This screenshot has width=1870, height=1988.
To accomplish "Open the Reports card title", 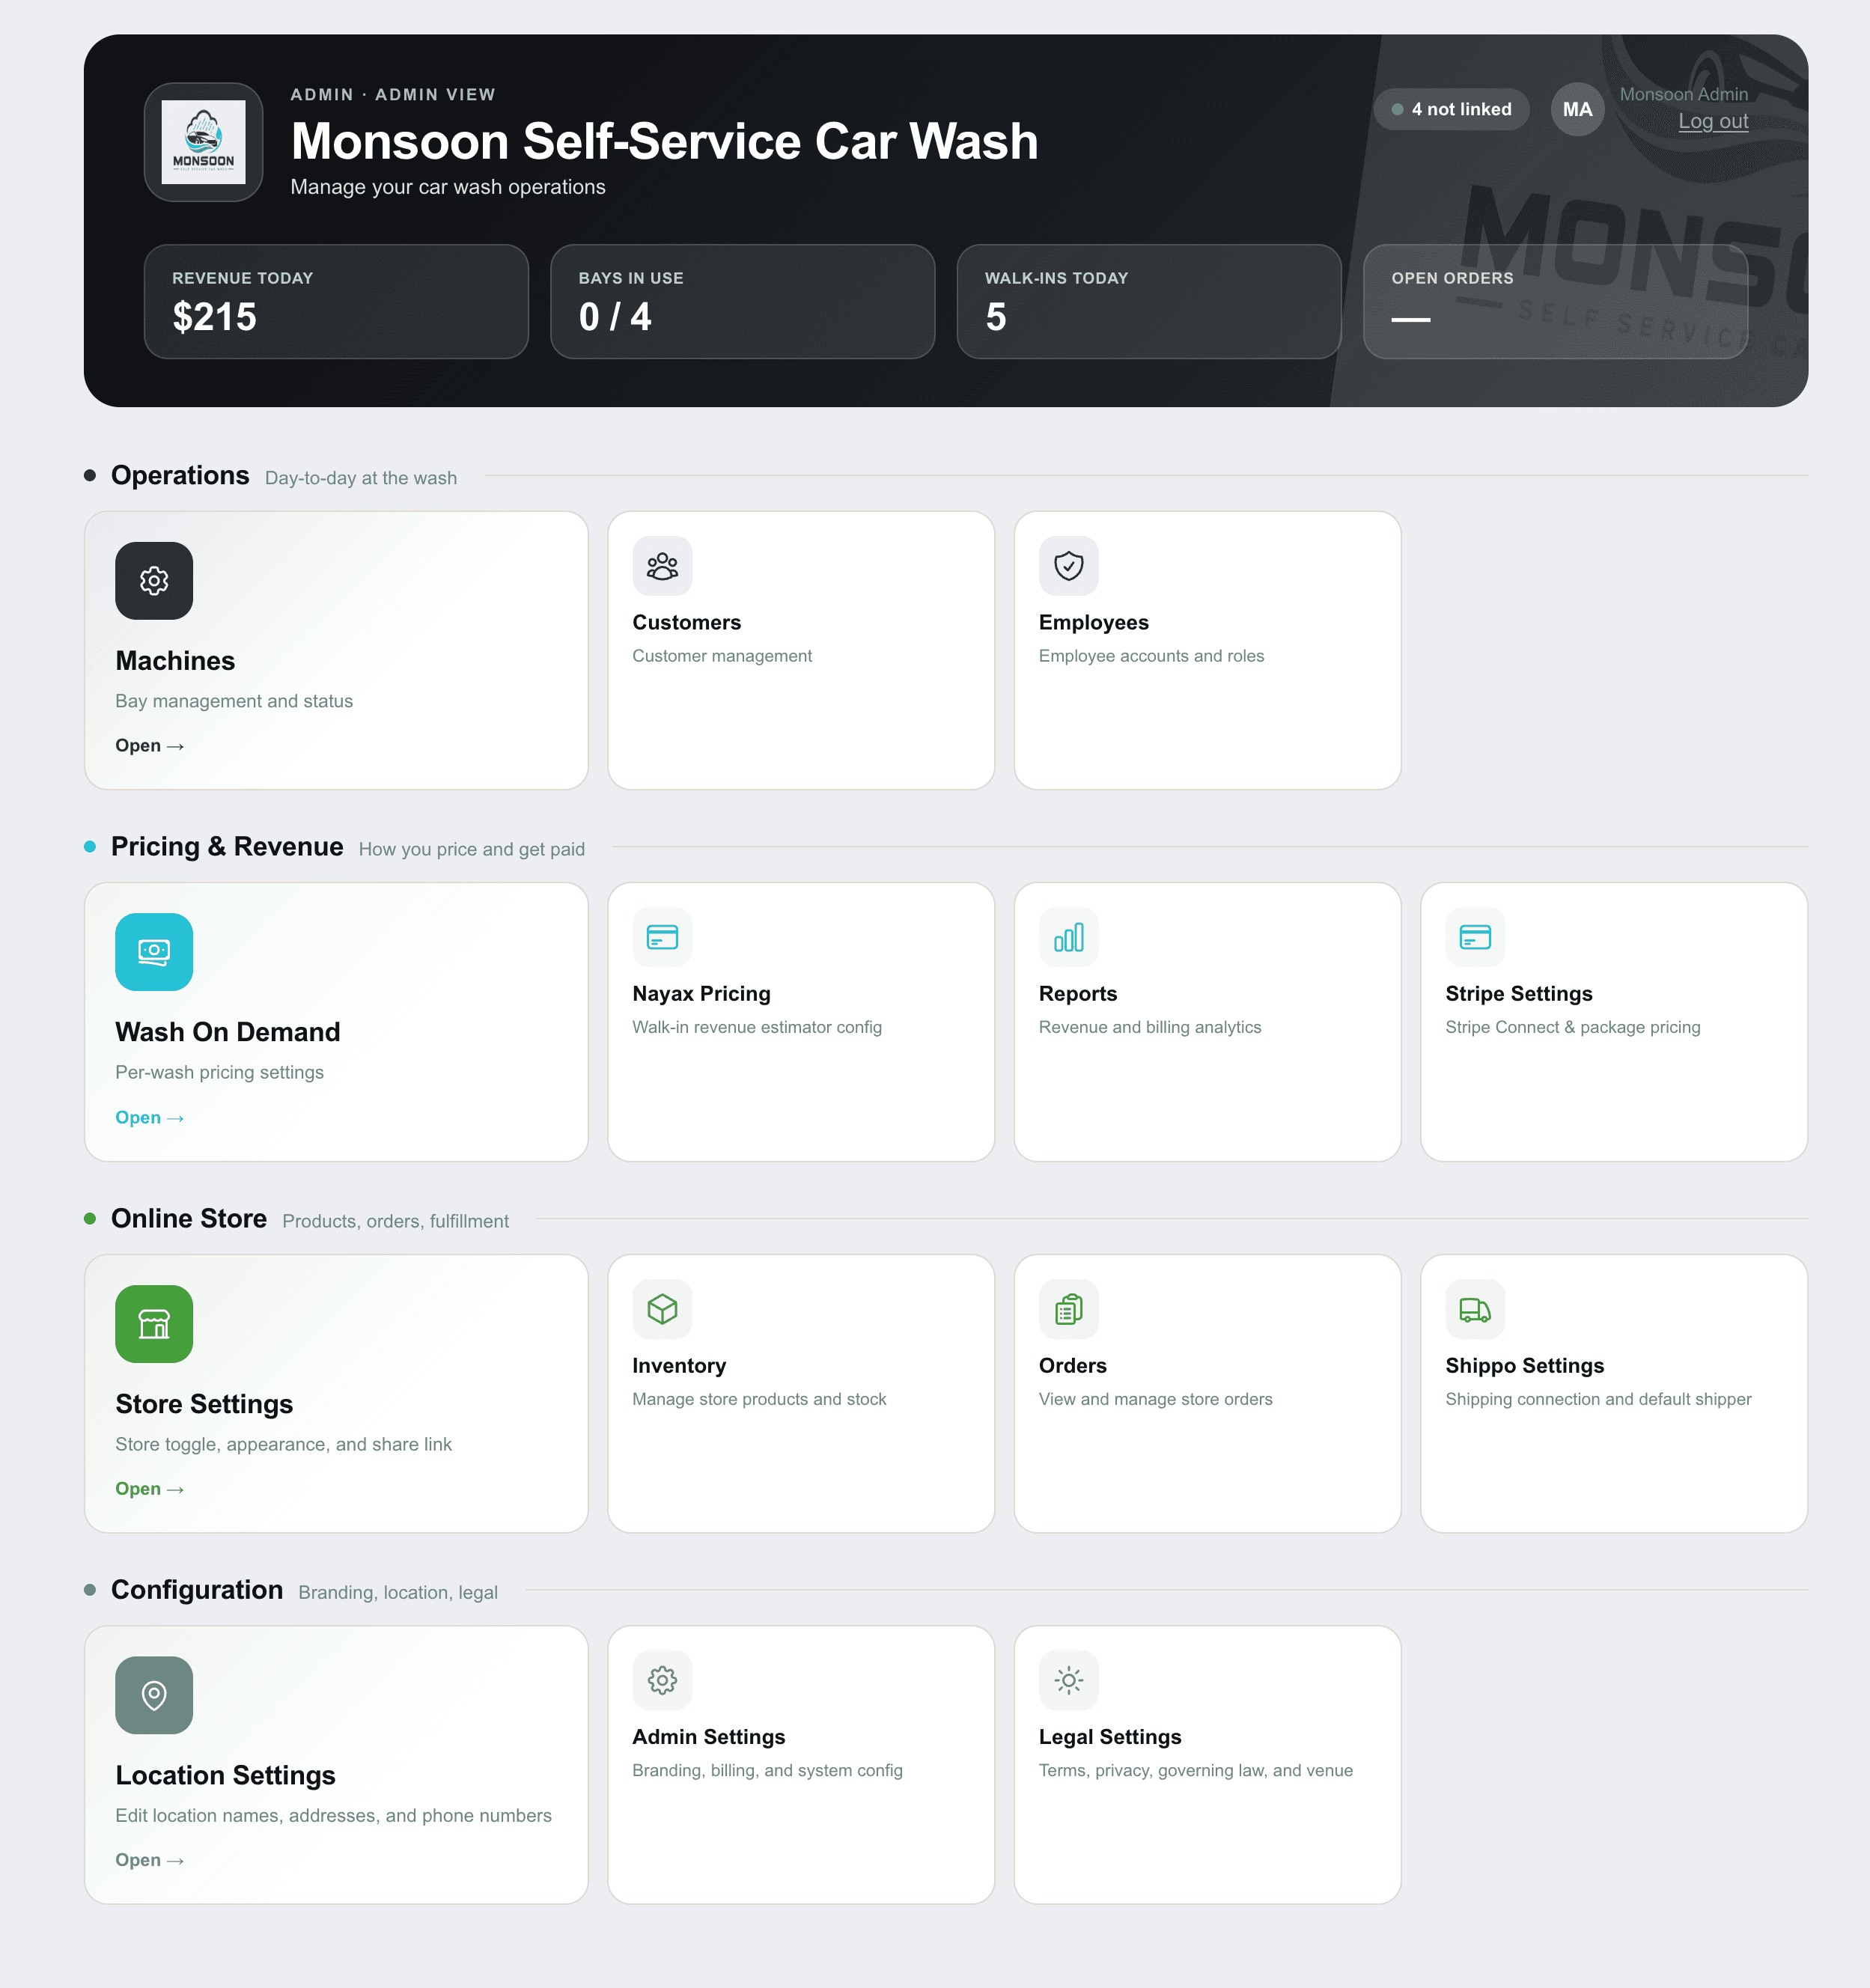I will pyautogui.click(x=1078, y=993).
